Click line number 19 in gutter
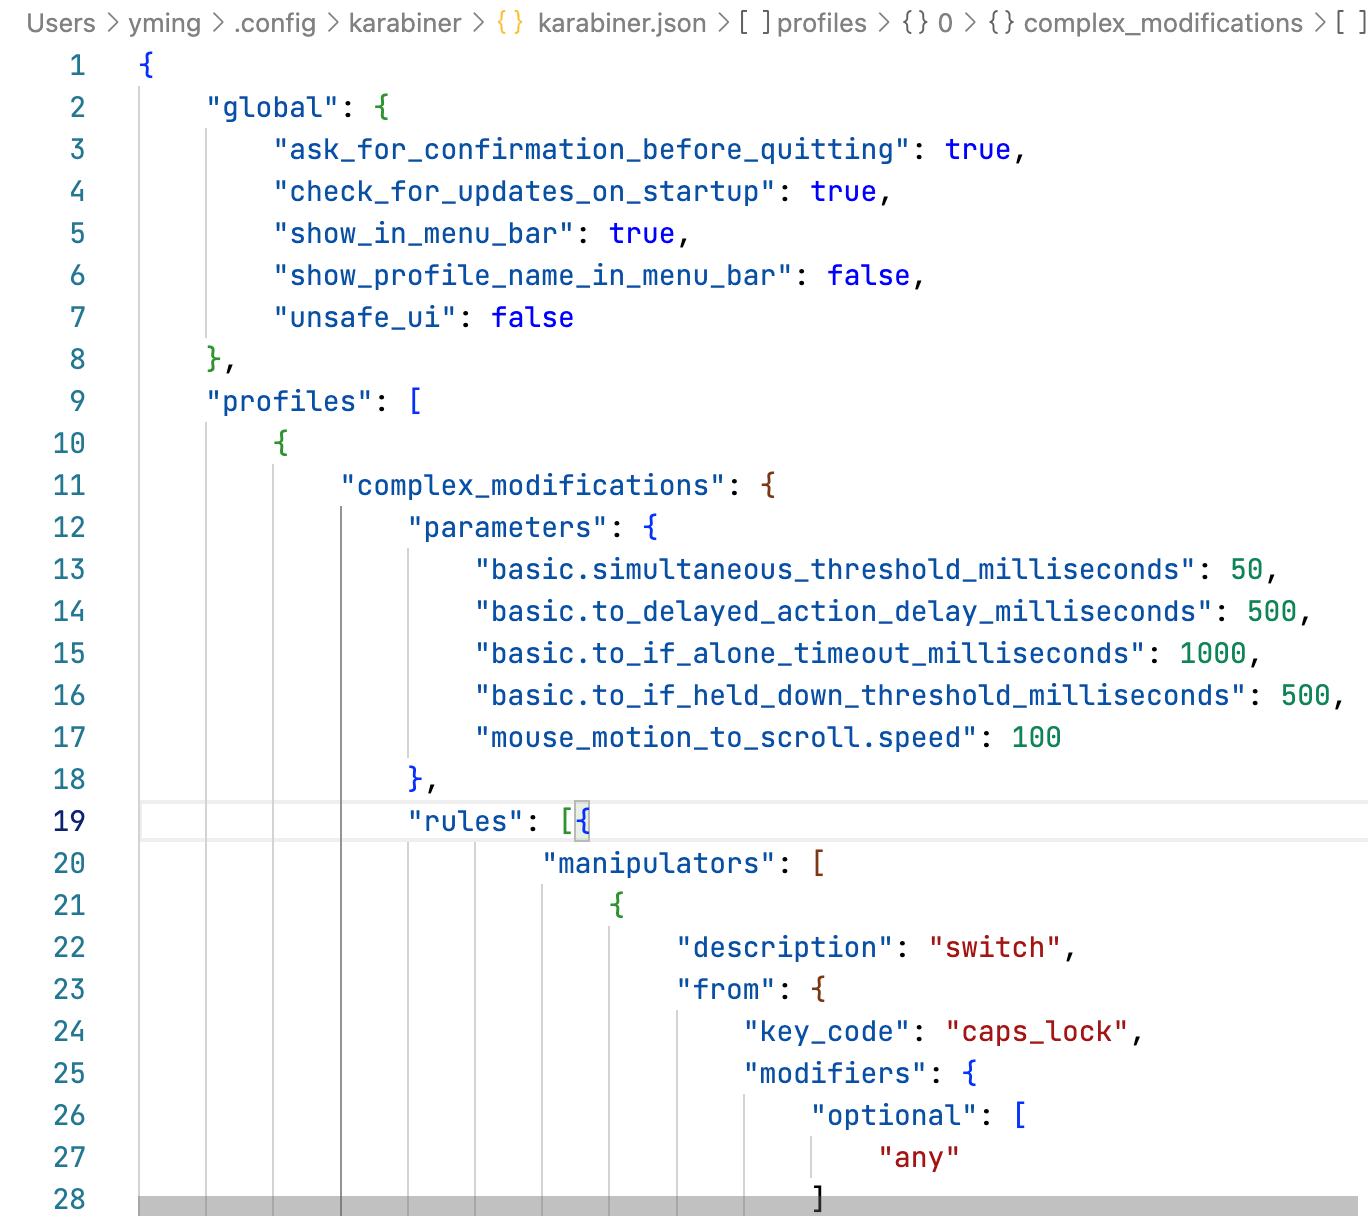 coord(69,821)
